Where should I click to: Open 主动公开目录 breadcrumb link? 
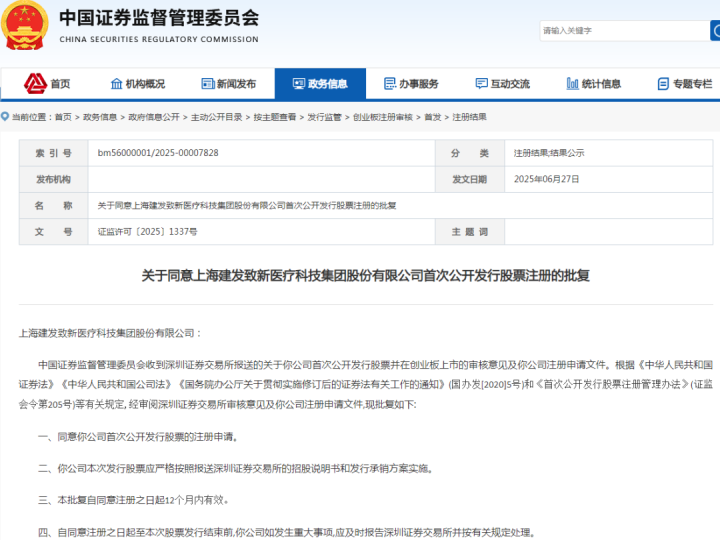(x=217, y=117)
